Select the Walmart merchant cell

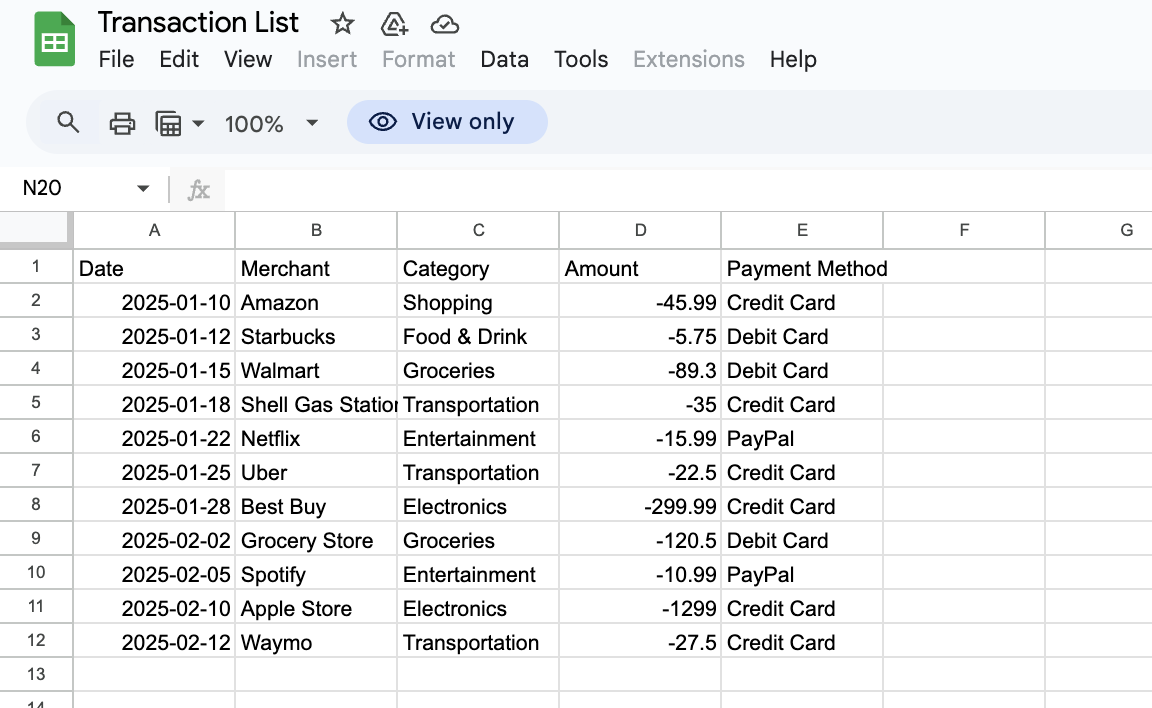click(x=316, y=369)
